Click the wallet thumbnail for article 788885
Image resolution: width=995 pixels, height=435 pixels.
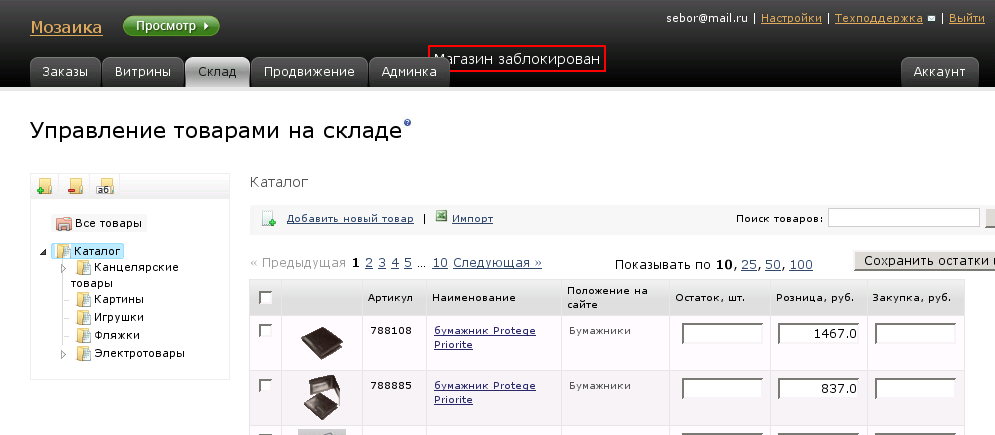point(323,396)
